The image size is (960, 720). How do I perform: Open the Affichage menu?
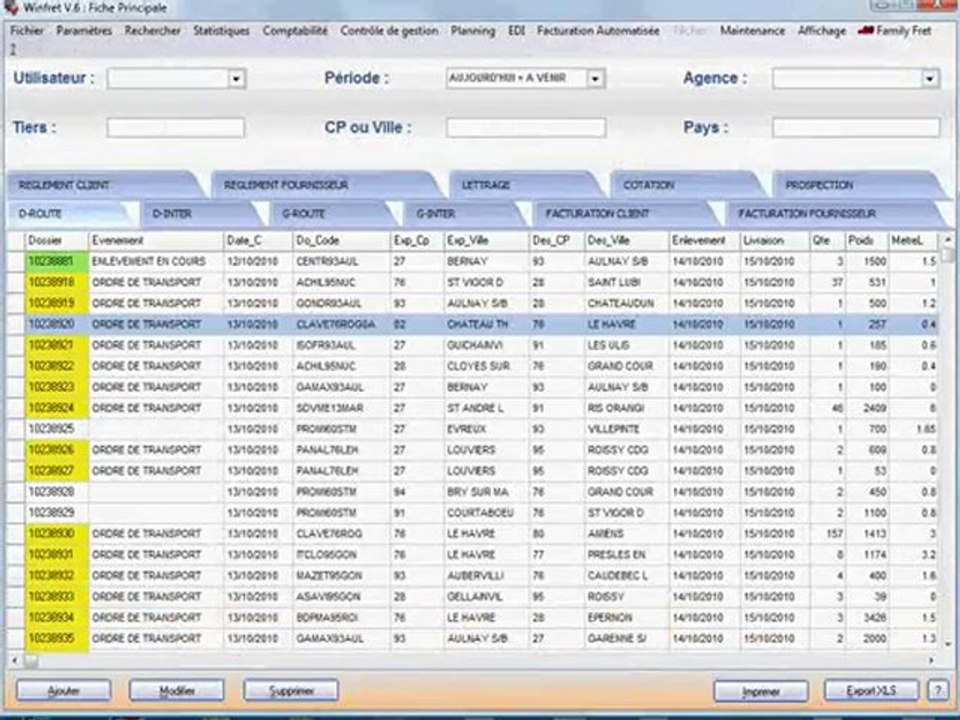click(x=821, y=30)
